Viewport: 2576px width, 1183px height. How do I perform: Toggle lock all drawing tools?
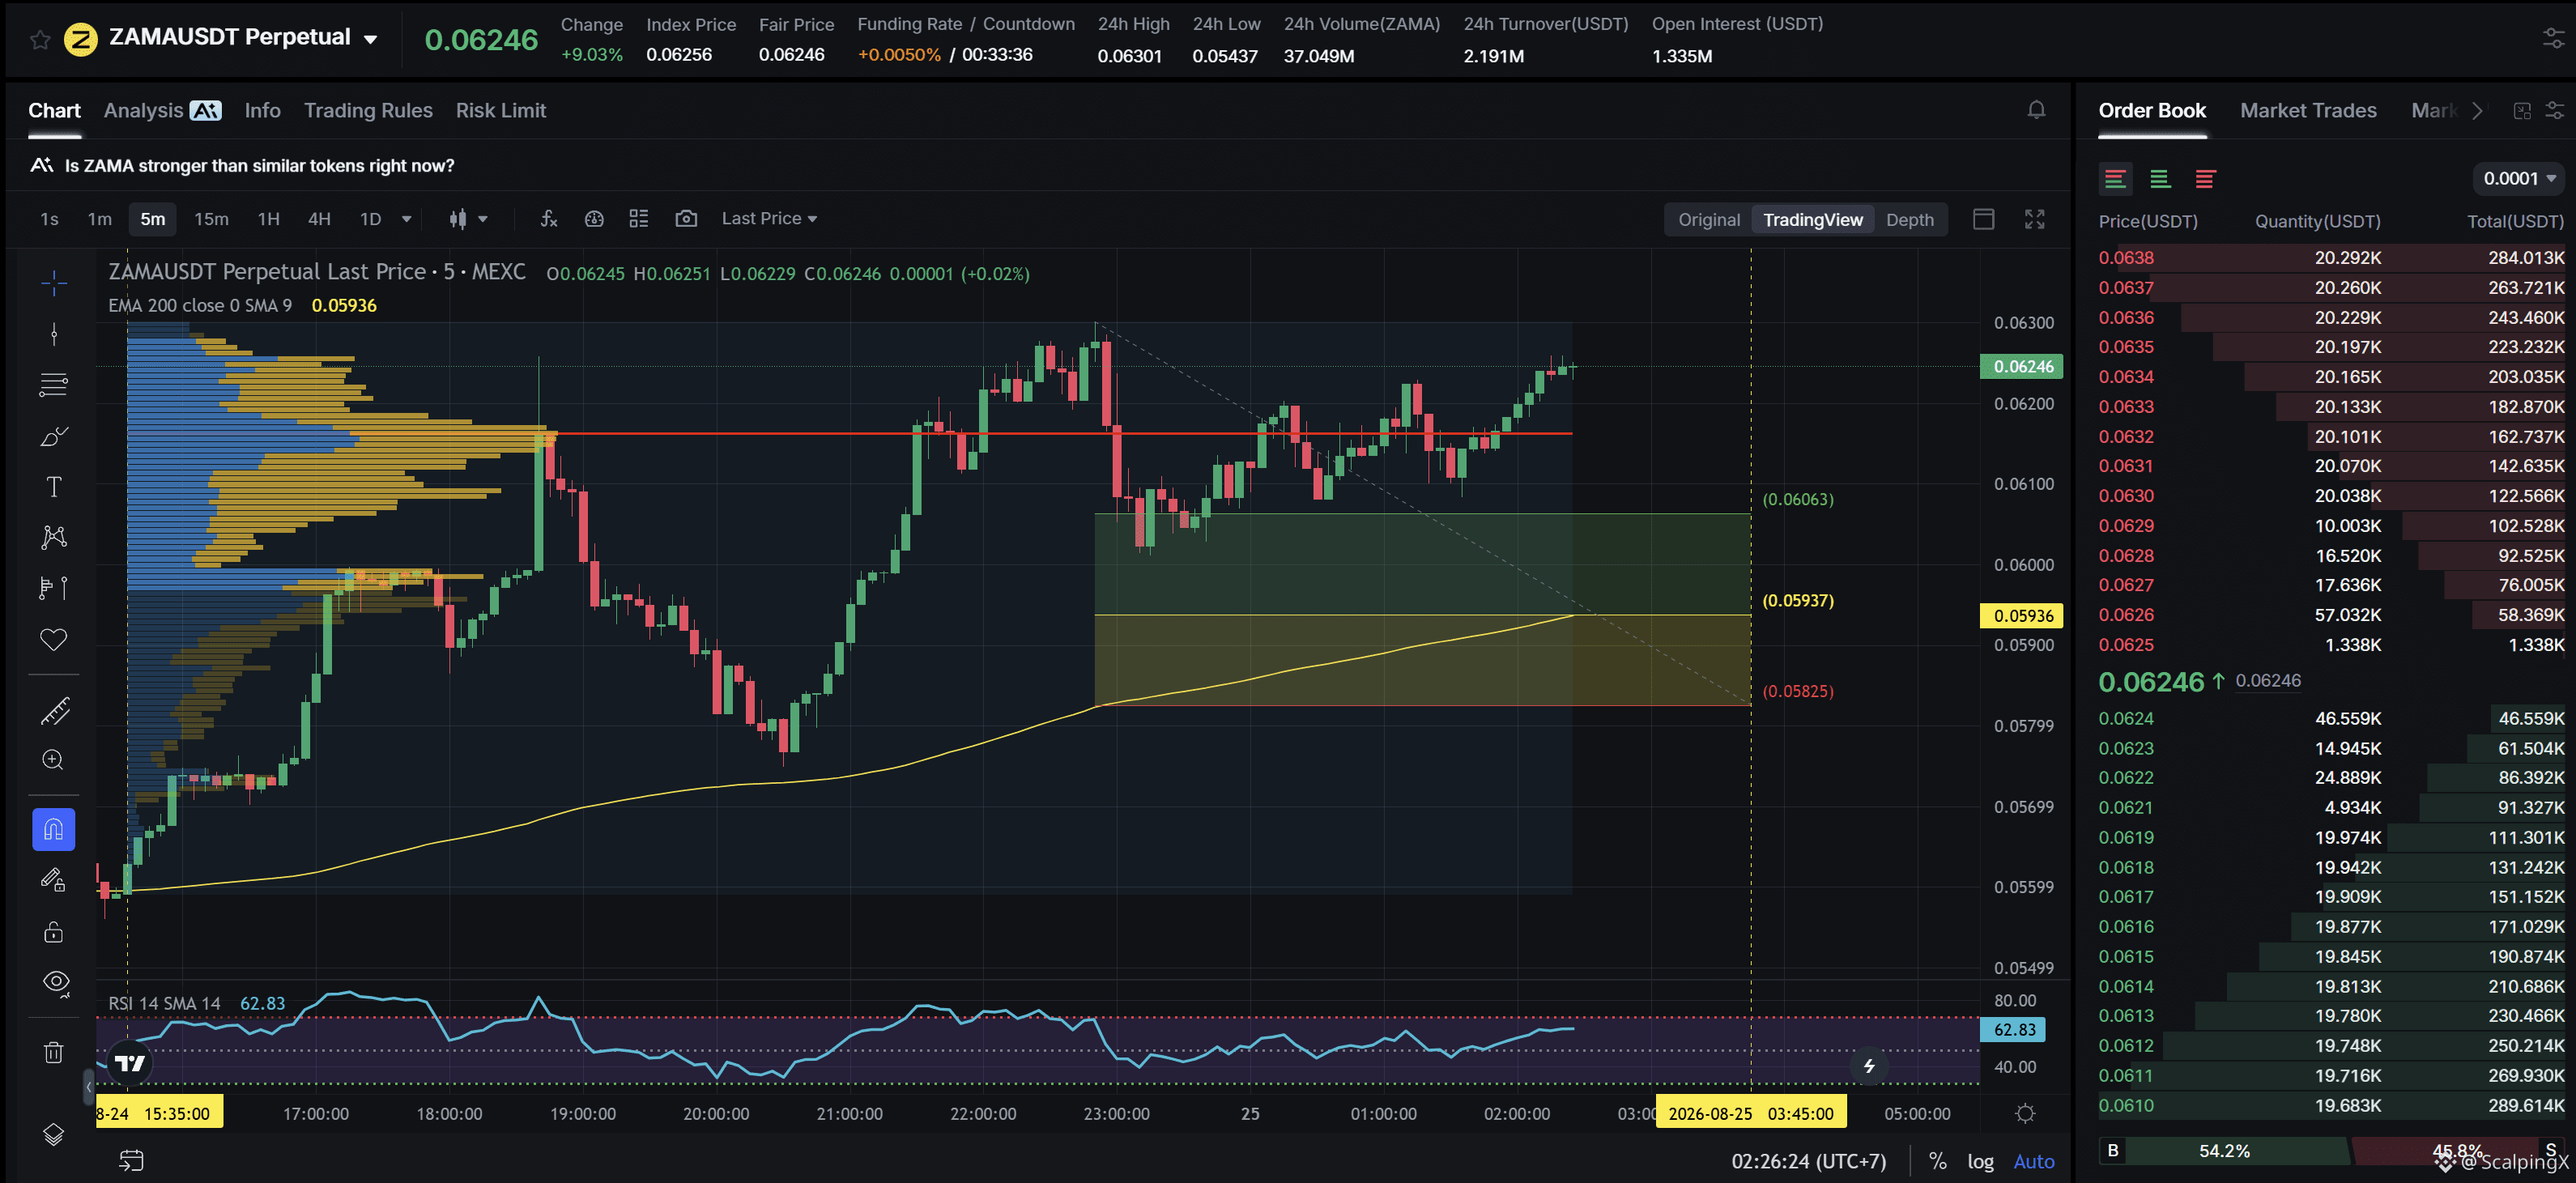[54, 932]
